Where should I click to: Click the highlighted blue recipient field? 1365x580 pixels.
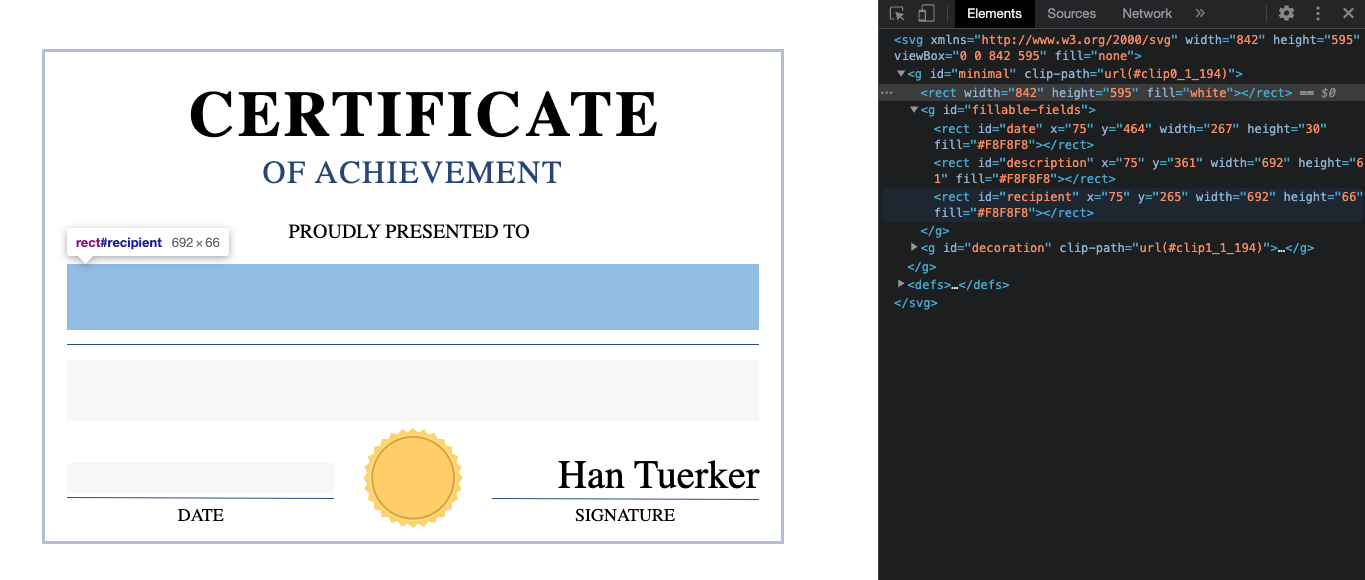tap(412, 297)
